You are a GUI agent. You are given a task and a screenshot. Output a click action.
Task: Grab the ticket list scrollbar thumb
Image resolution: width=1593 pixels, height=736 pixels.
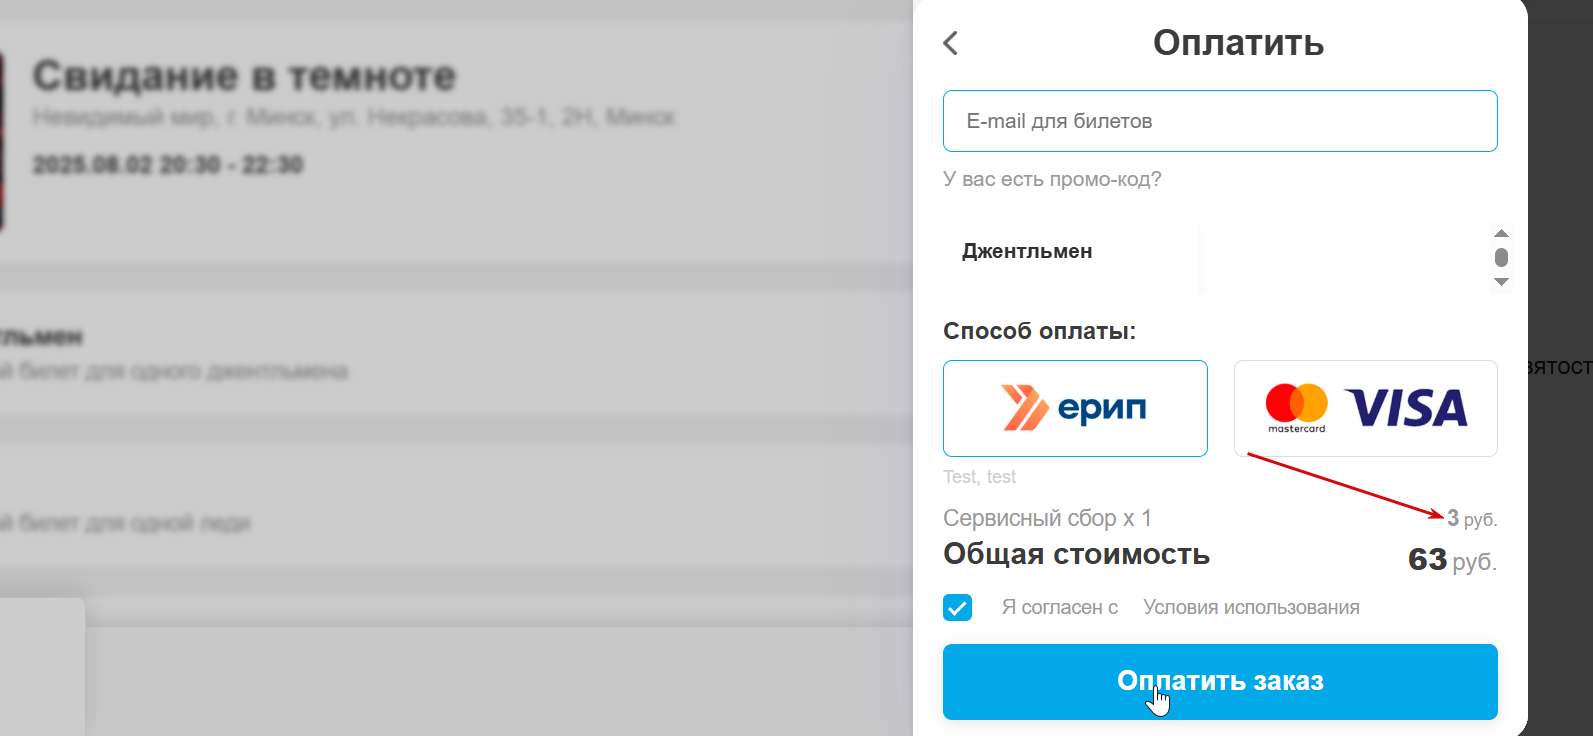(1501, 257)
